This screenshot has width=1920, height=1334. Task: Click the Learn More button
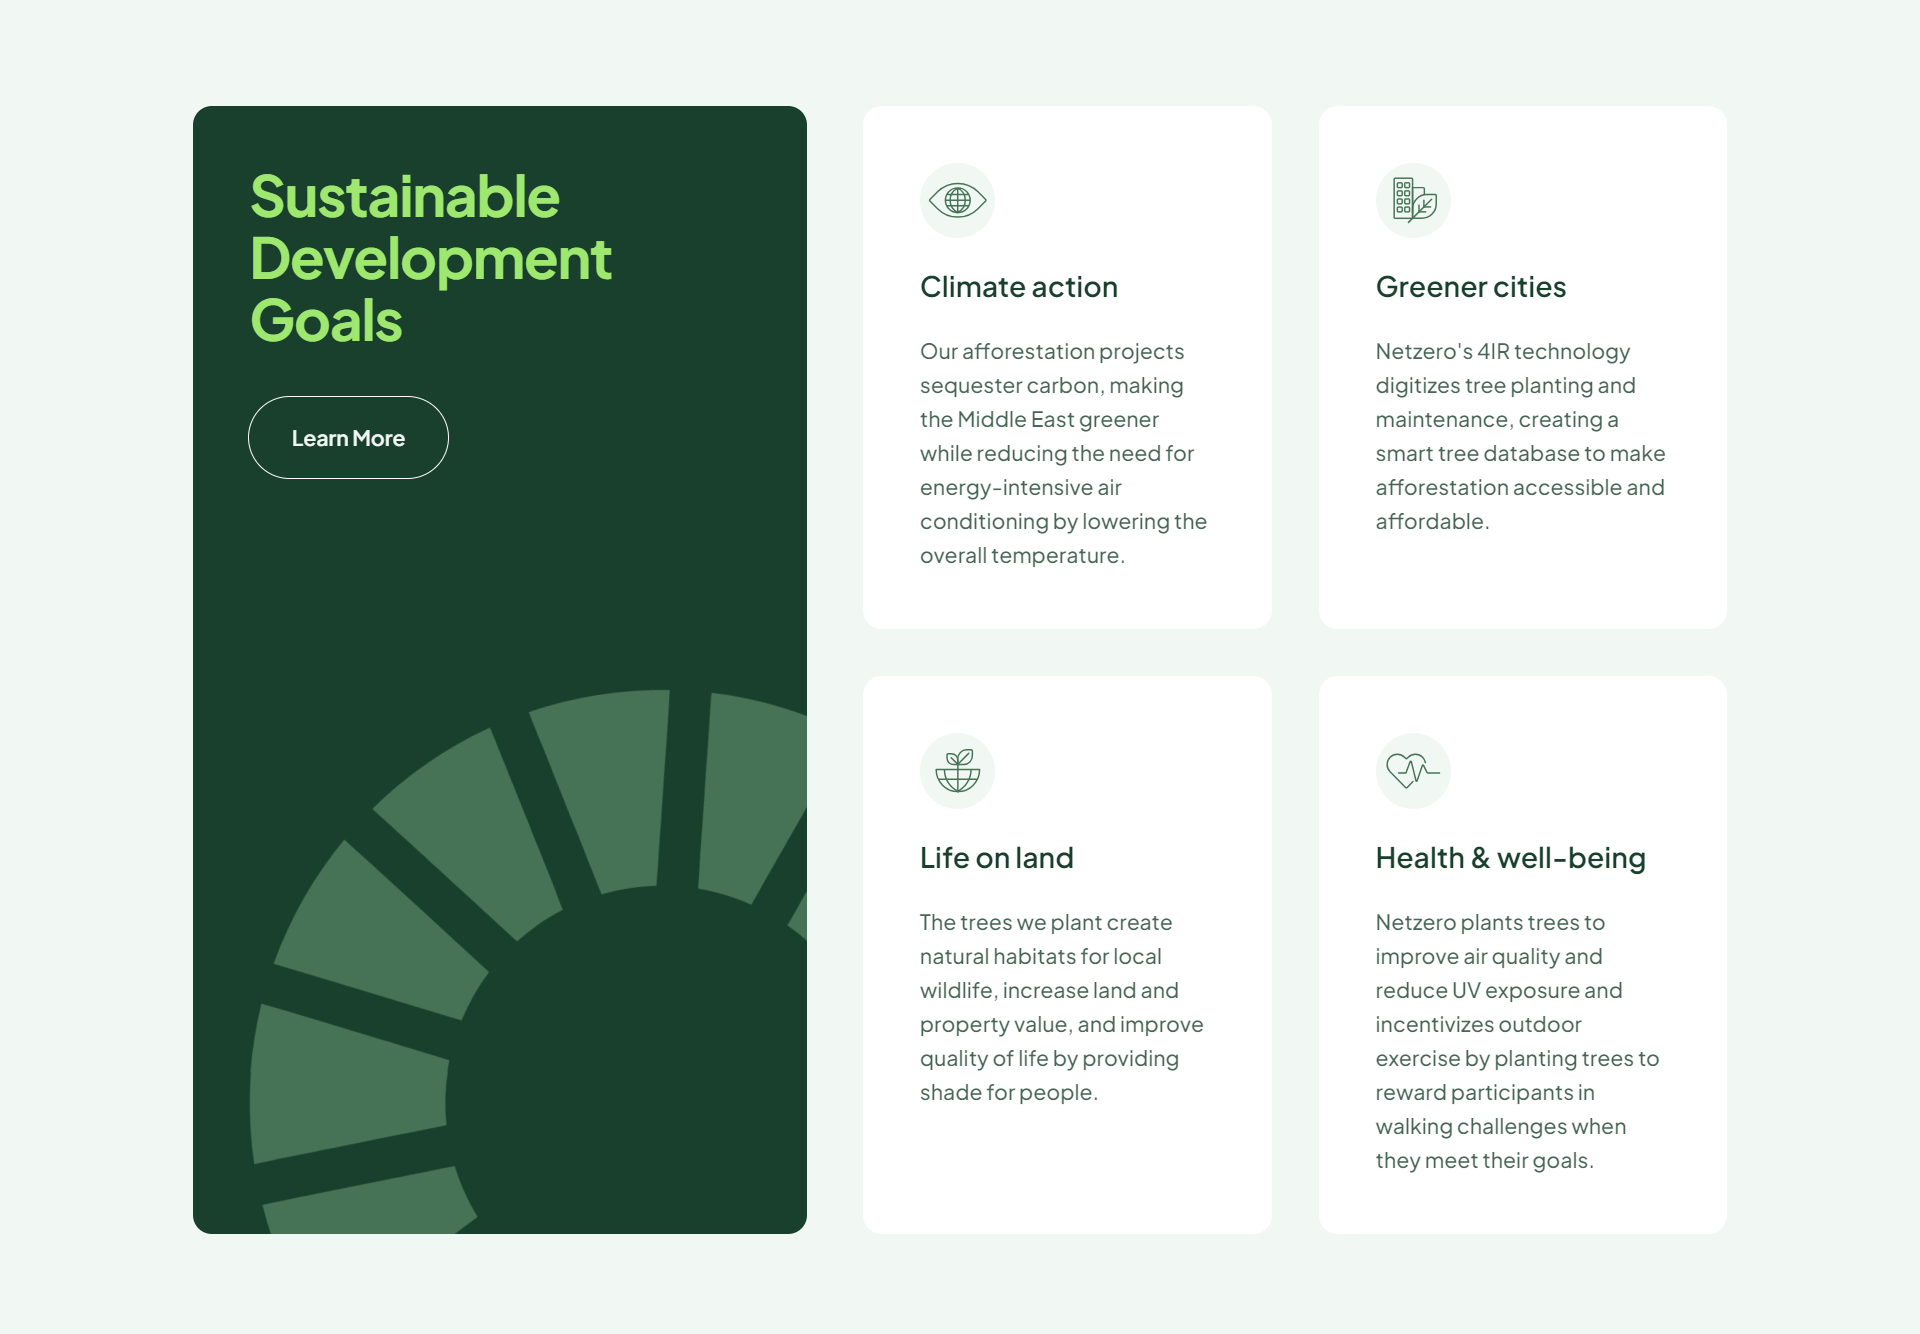348,437
